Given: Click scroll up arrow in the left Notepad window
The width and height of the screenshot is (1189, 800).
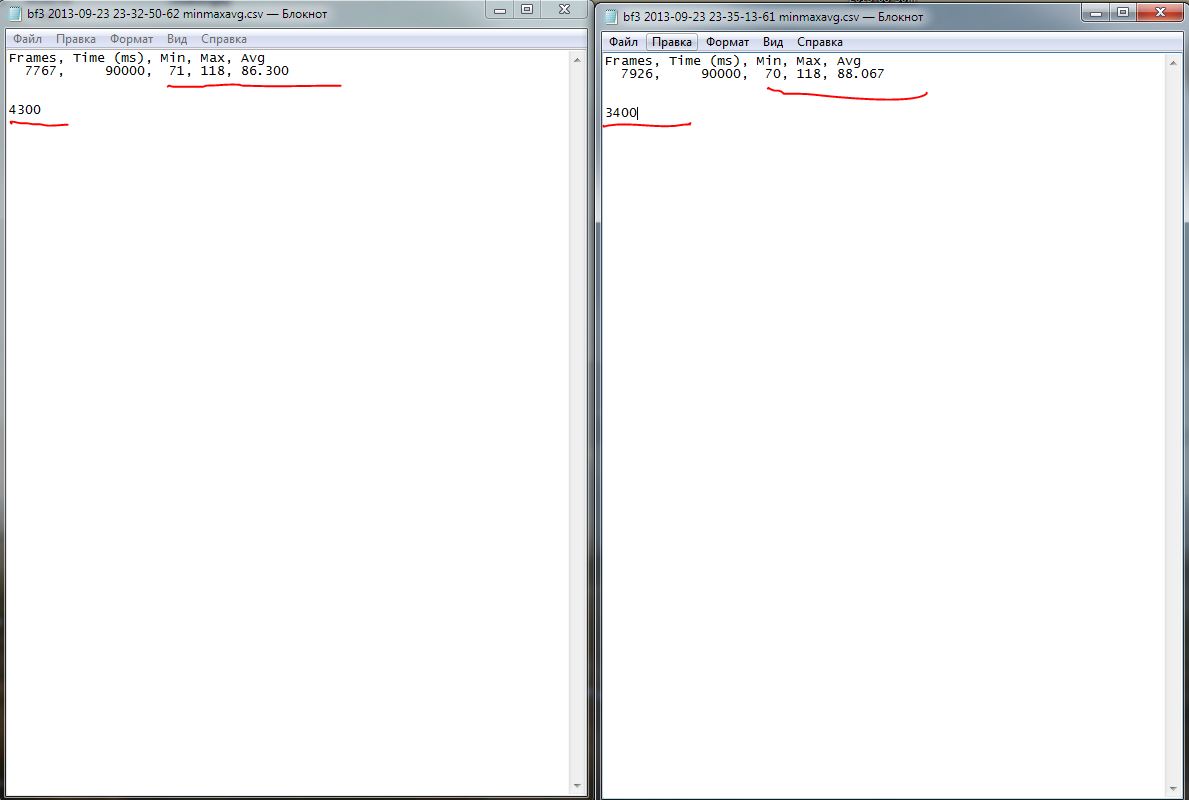Looking at the screenshot, I should click(577, 60).
